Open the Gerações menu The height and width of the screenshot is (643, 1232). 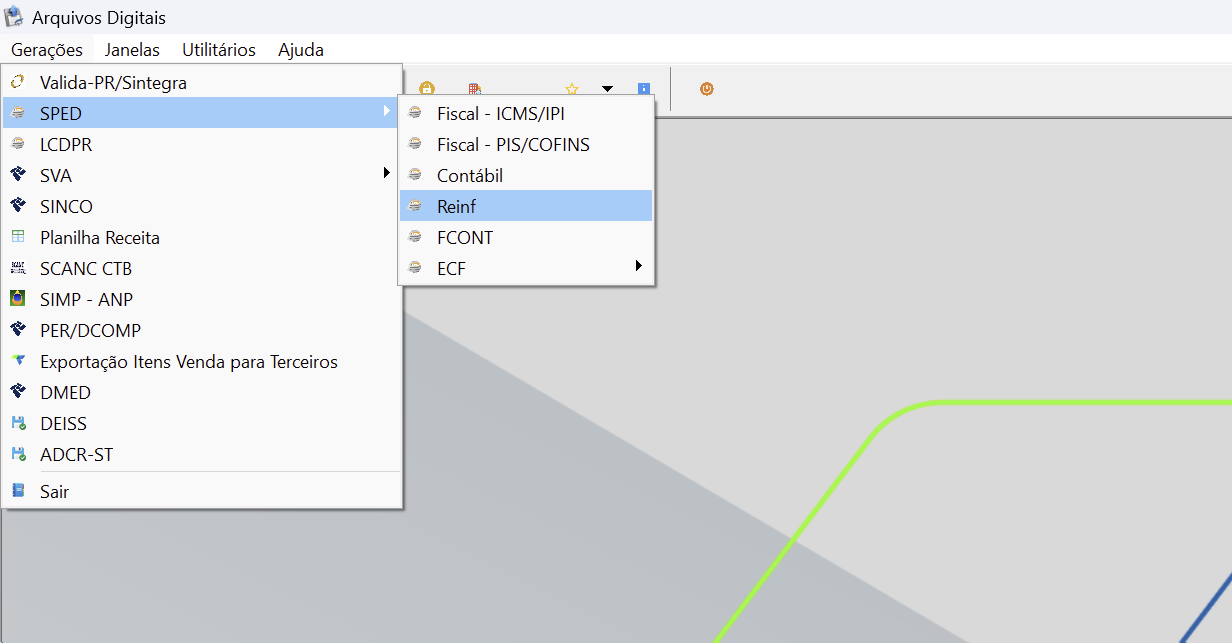point(47,50)
